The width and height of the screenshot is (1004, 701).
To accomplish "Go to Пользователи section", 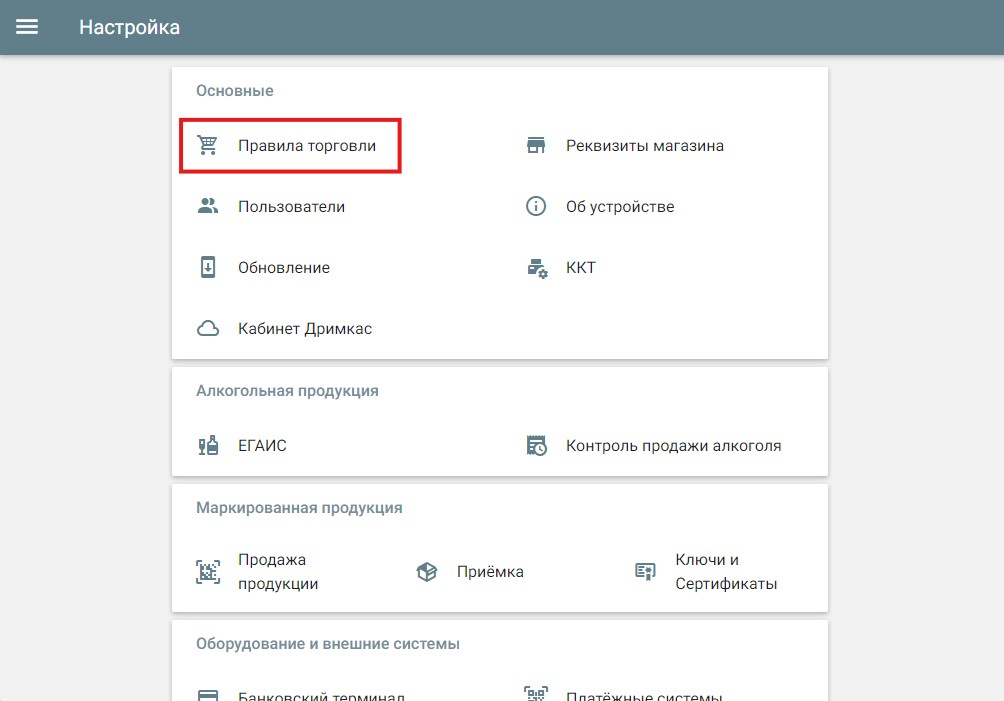I will pyautogui.click(x=291, y=207).
